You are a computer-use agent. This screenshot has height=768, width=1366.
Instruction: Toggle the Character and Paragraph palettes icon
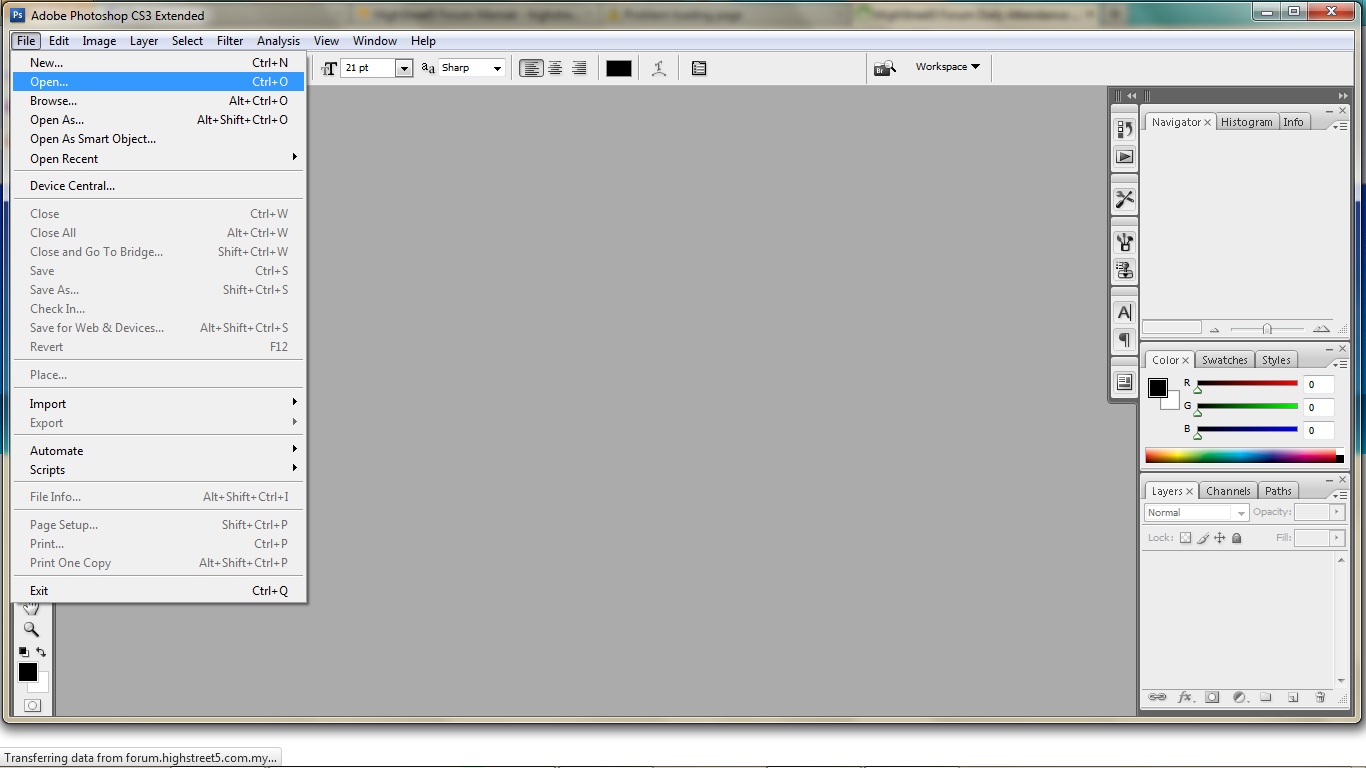click(x=699, y=68)
